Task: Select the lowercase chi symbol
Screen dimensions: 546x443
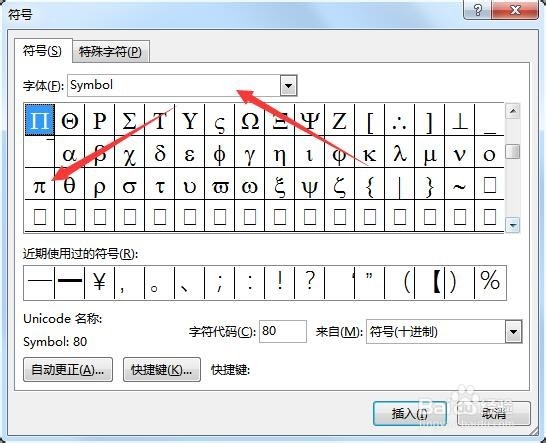Action: pos(130,152)
